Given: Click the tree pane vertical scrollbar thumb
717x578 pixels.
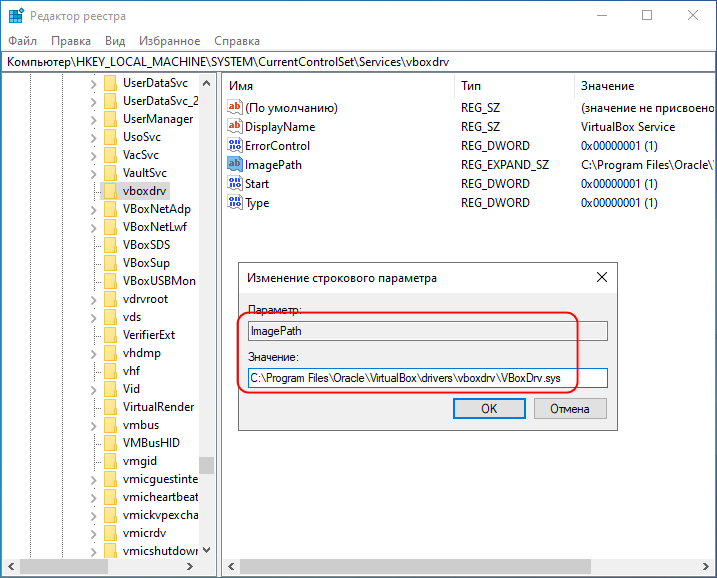Looking at the screenshot, I should (x=207, y=465).
